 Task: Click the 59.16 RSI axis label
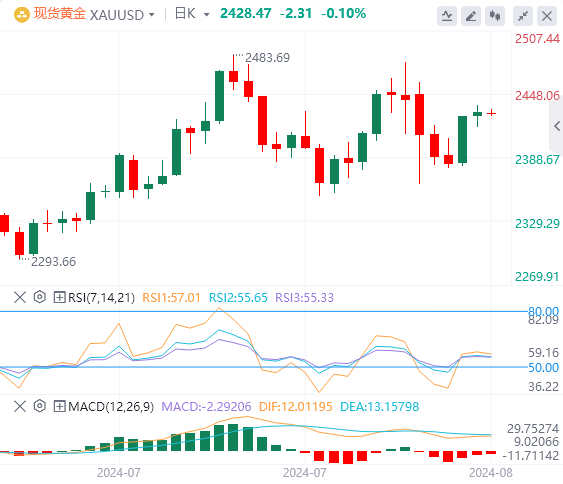pos(543,353)
